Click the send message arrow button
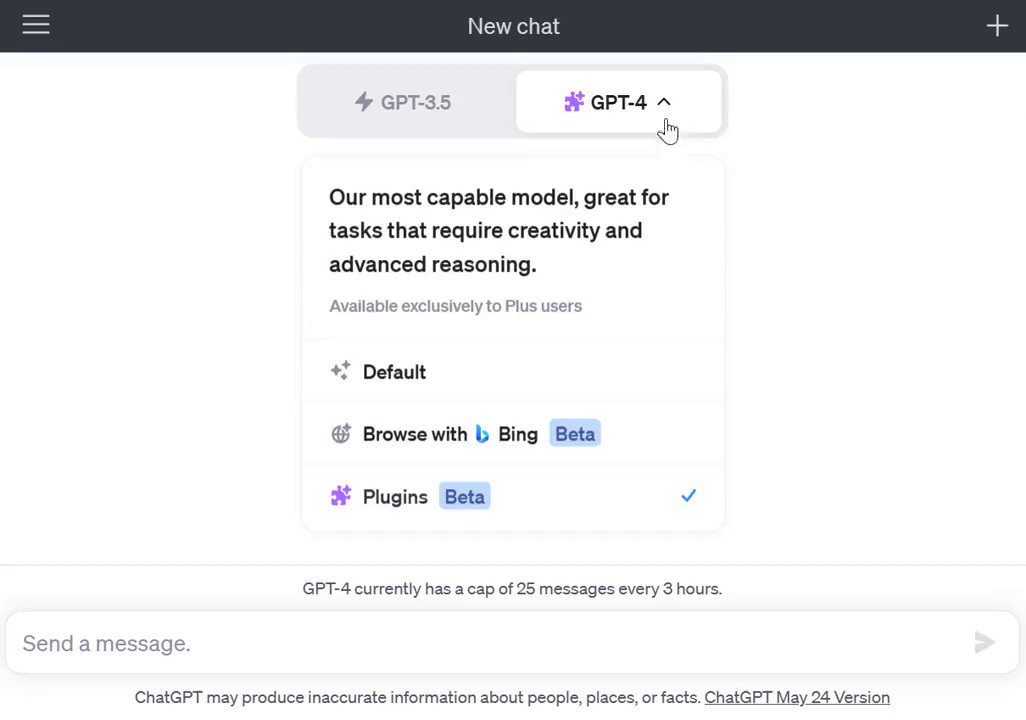Viewport: 1026px width, 720px height. [985, 642]
